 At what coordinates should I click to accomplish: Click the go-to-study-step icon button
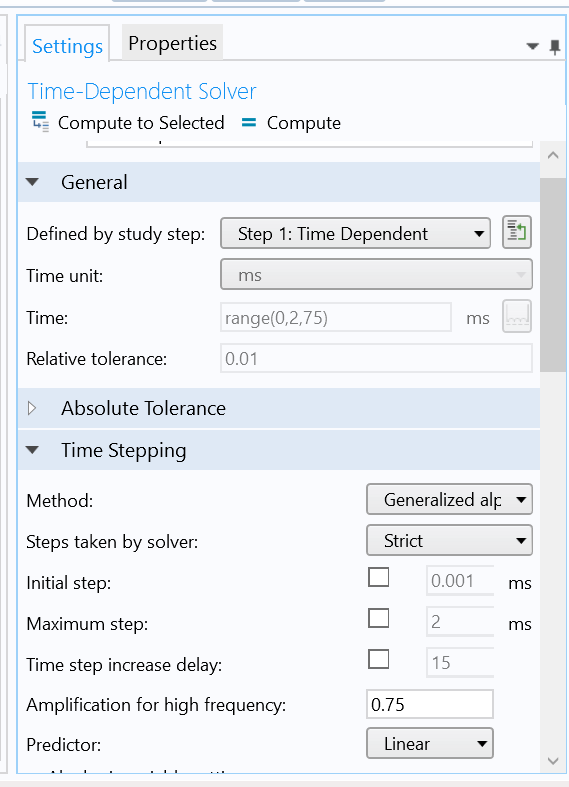[x=517, y=232]
